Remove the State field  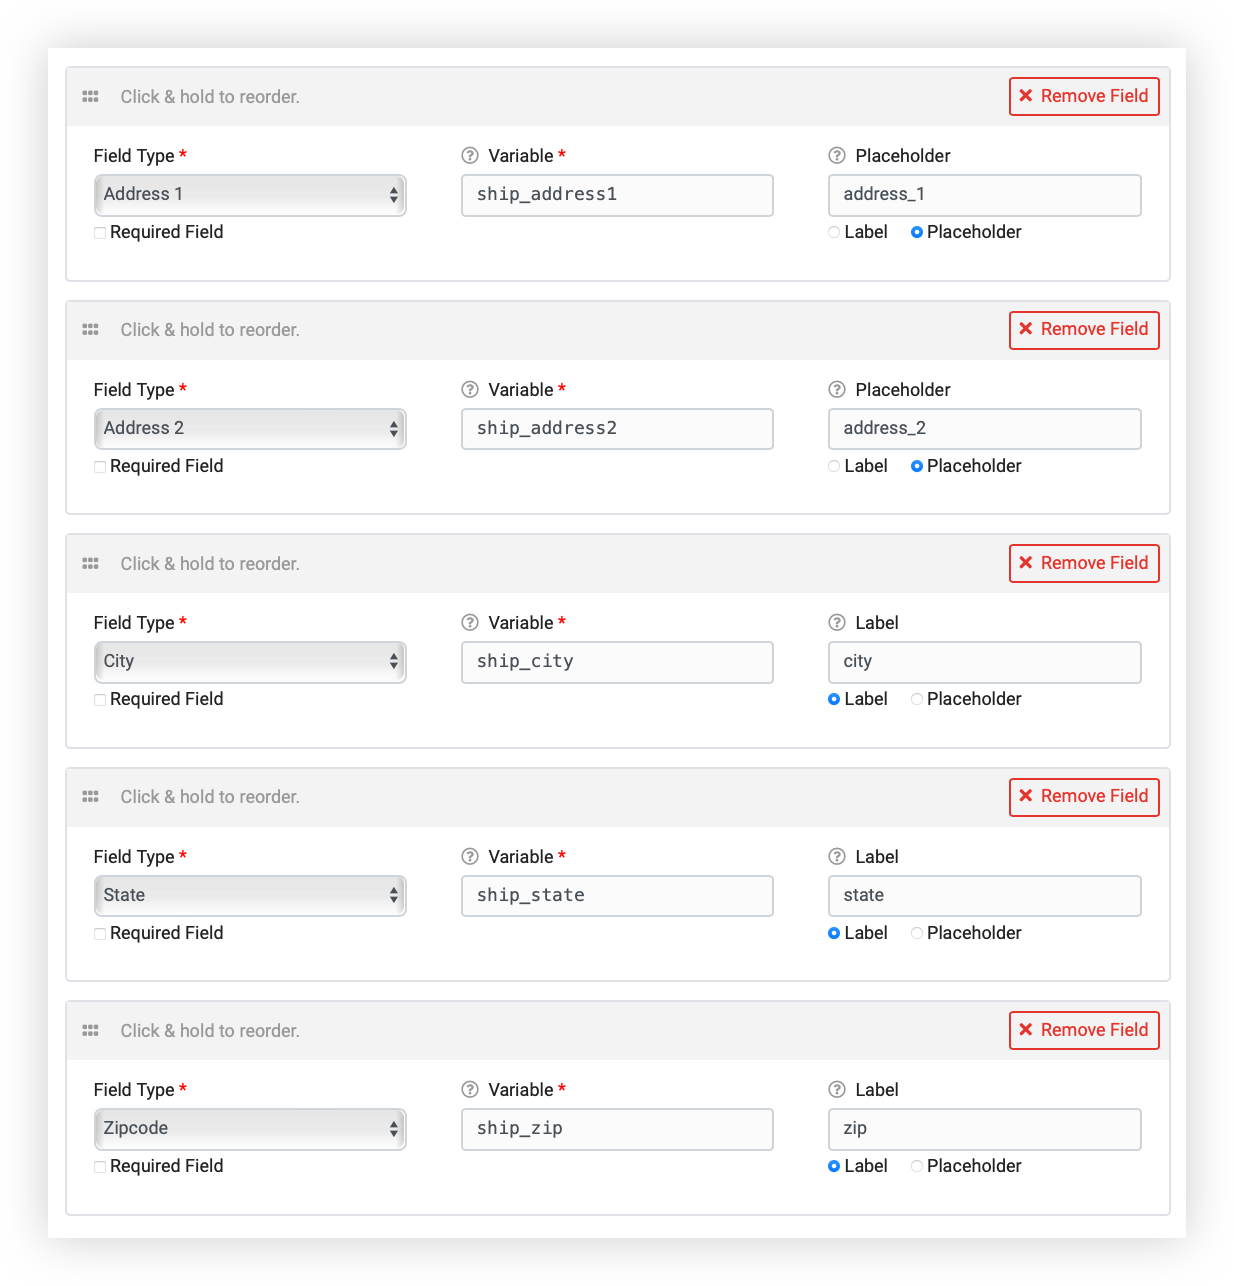tap(1084, 797)
